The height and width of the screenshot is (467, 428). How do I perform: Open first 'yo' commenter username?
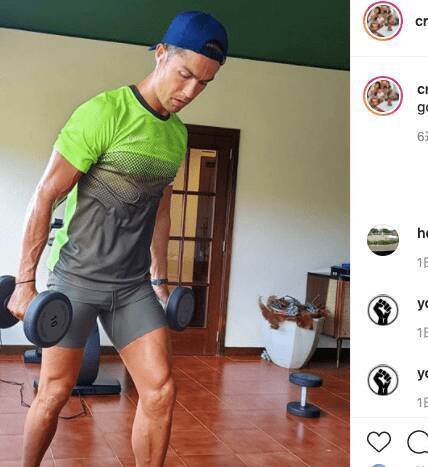click(x=423, y=303)
